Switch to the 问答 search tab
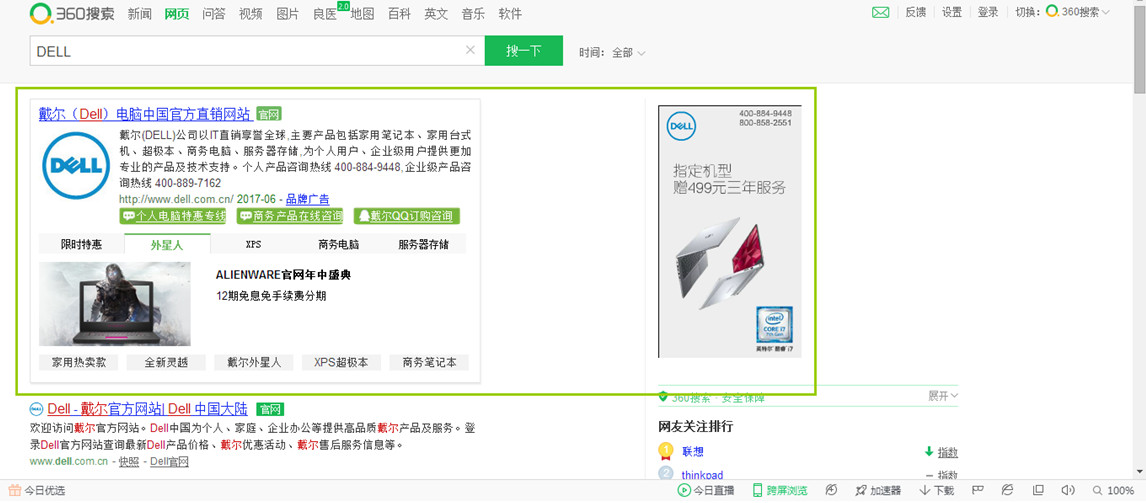 pyautogui.click(x=213, y=13)
